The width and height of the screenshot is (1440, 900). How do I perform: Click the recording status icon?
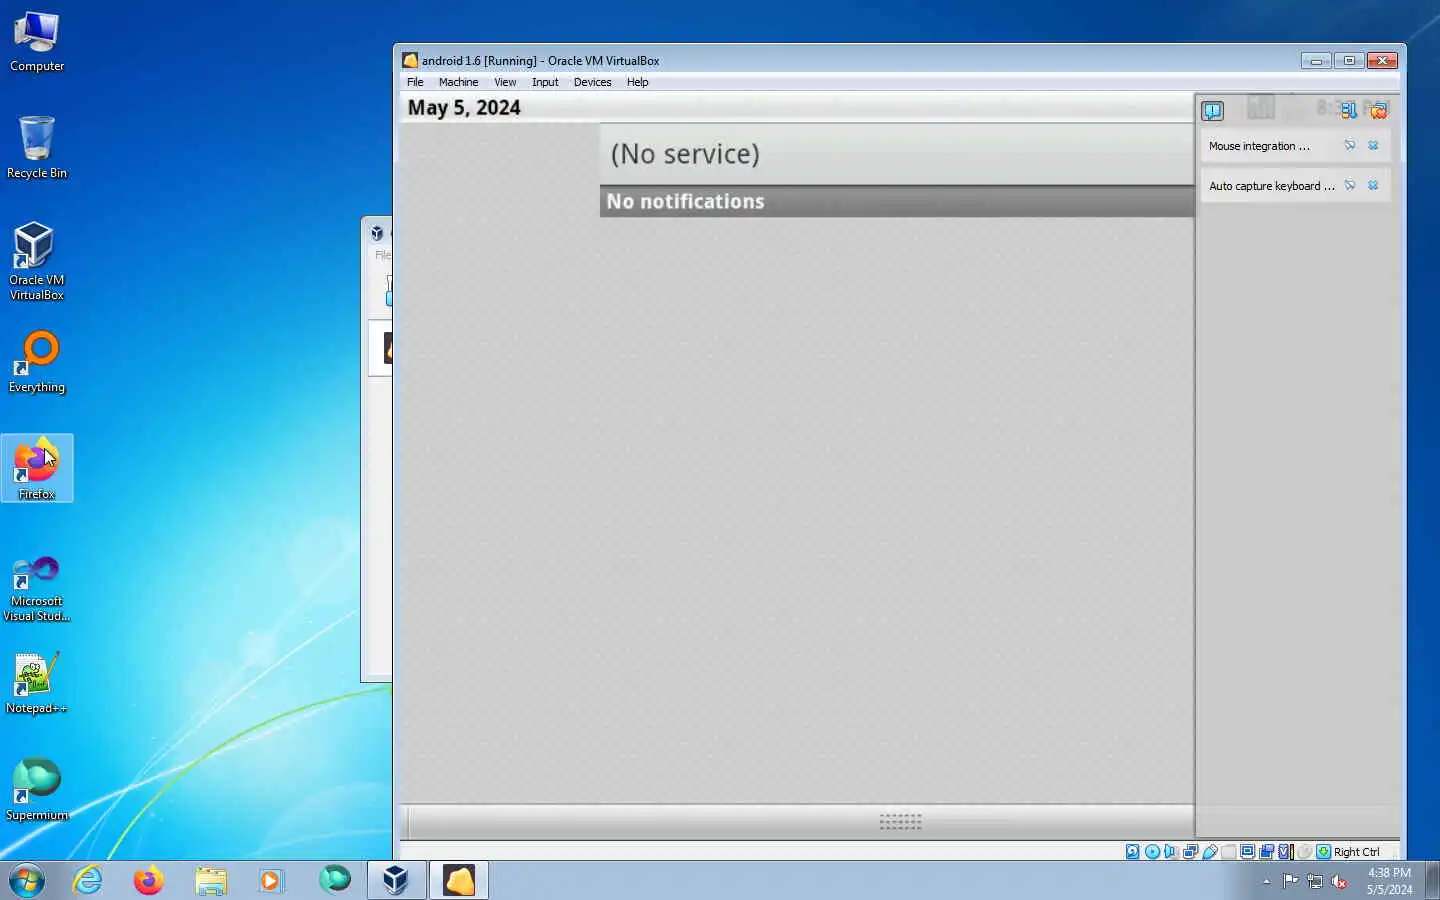1267,852
